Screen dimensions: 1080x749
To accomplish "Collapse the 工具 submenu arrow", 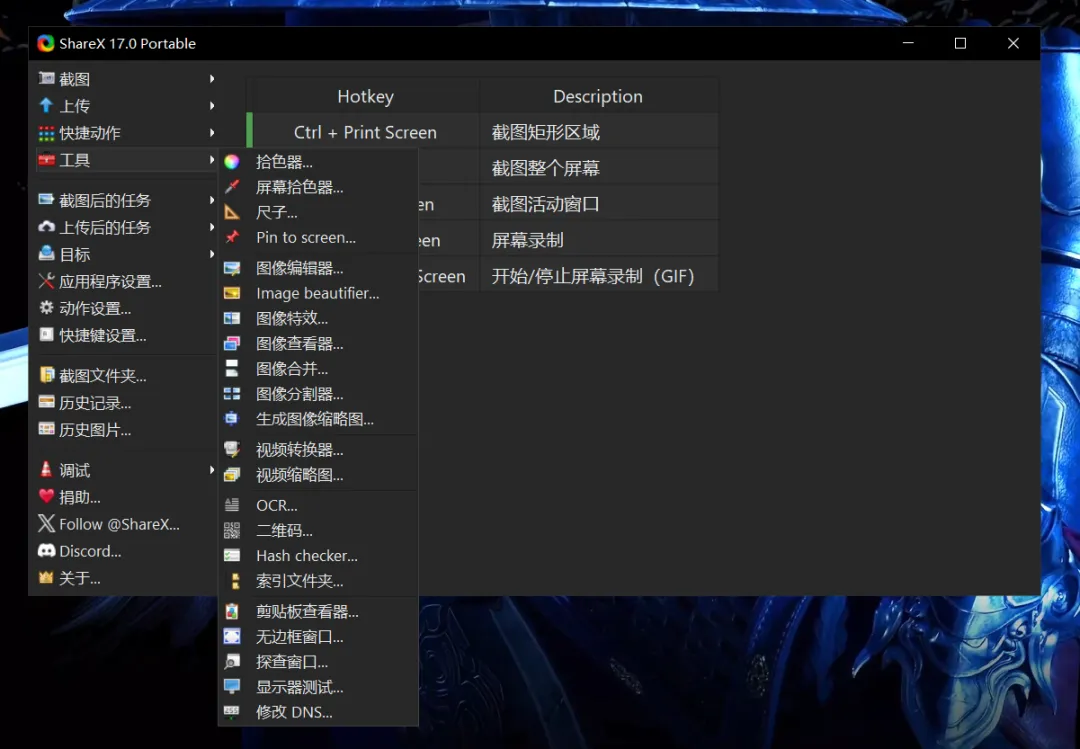I will [x=212, y=159].
